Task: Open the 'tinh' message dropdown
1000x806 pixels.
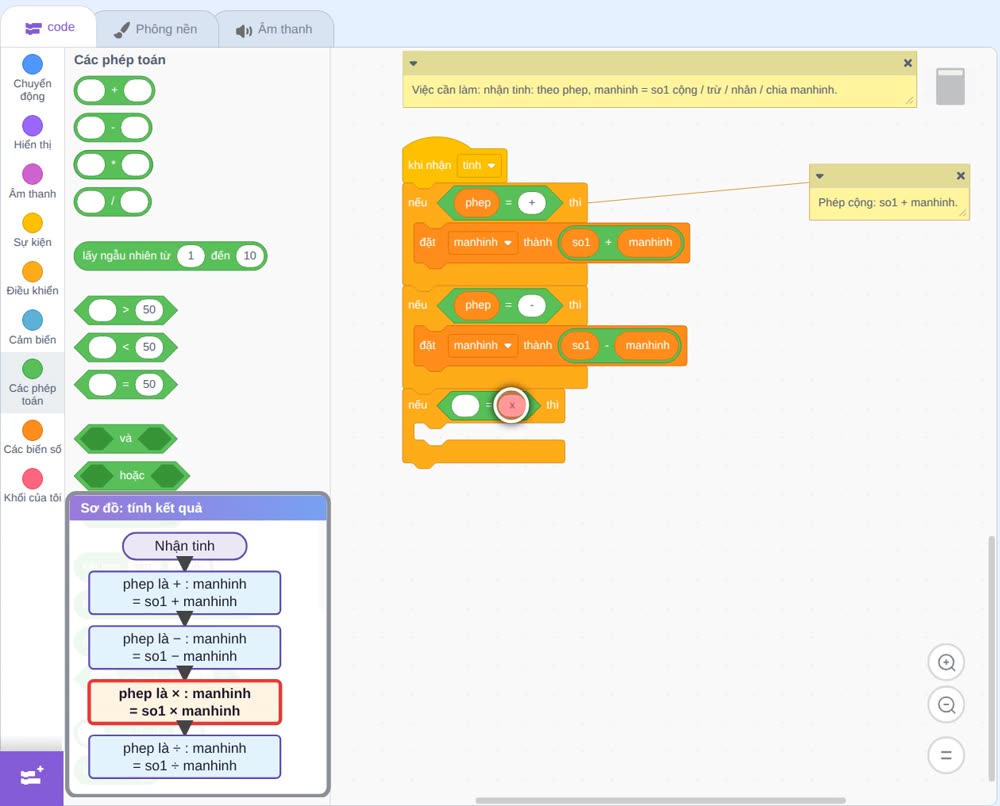Action: pos(479,165)
